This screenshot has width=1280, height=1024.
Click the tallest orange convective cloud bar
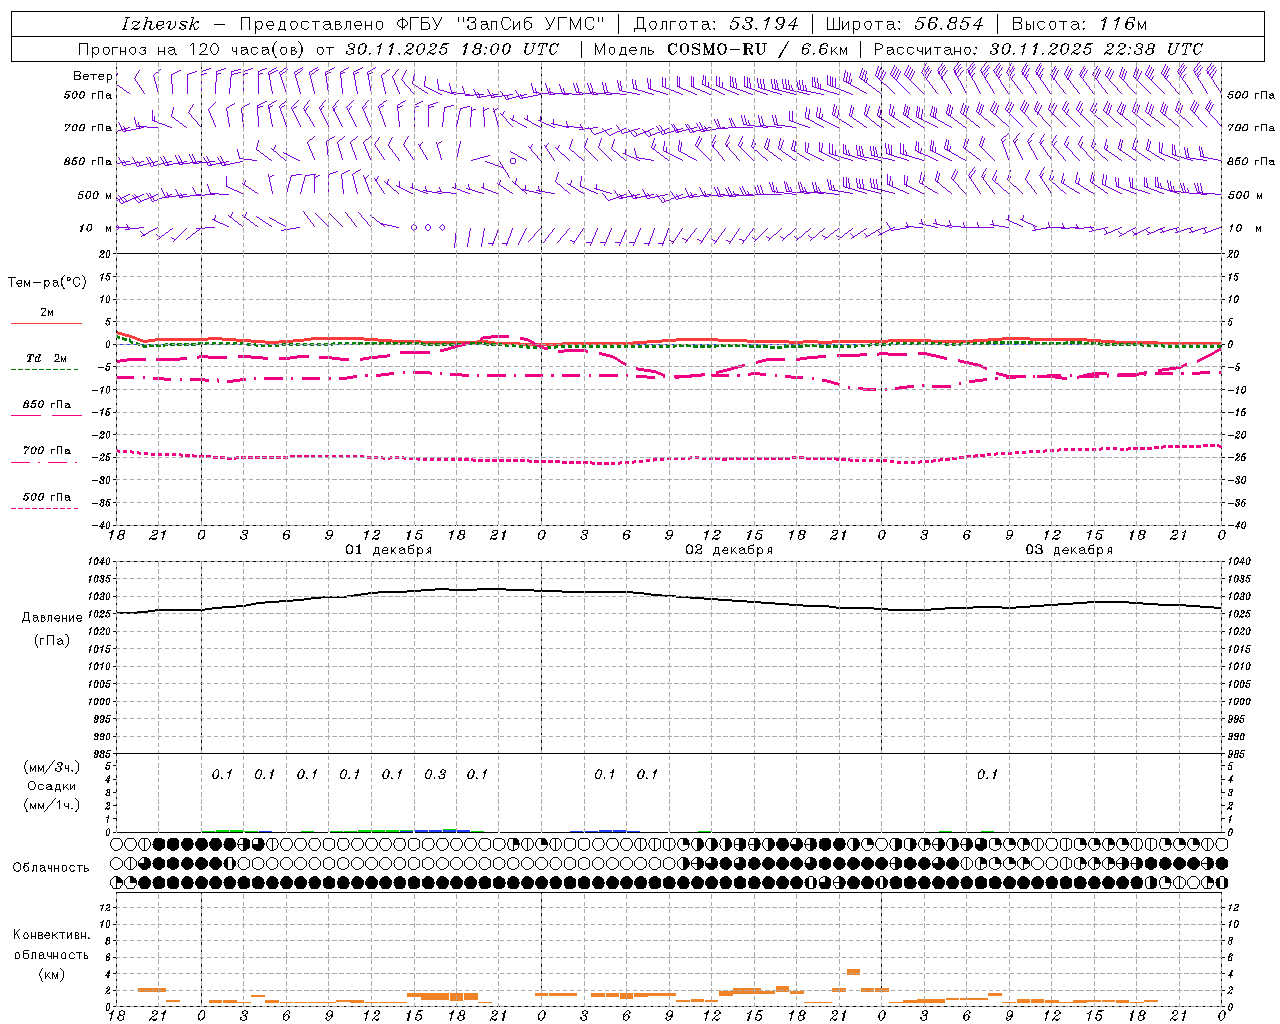pos(853,971)
